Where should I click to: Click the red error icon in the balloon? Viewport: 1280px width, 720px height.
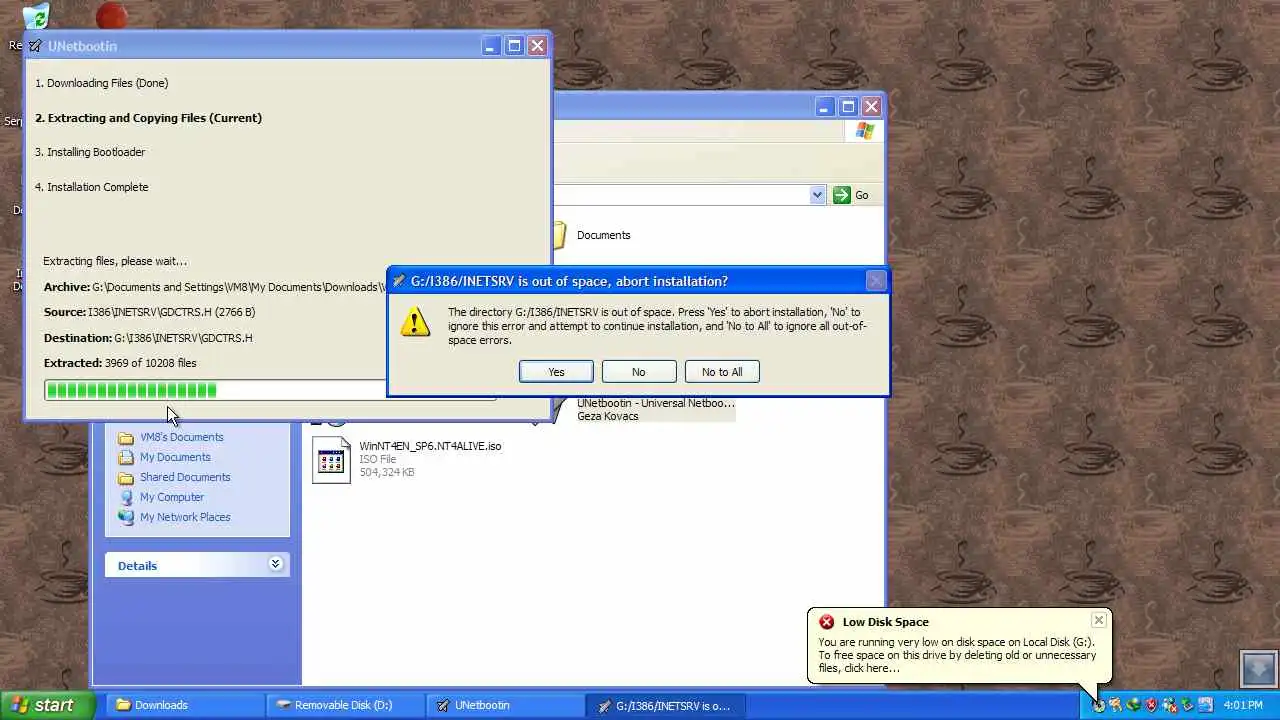826,622
